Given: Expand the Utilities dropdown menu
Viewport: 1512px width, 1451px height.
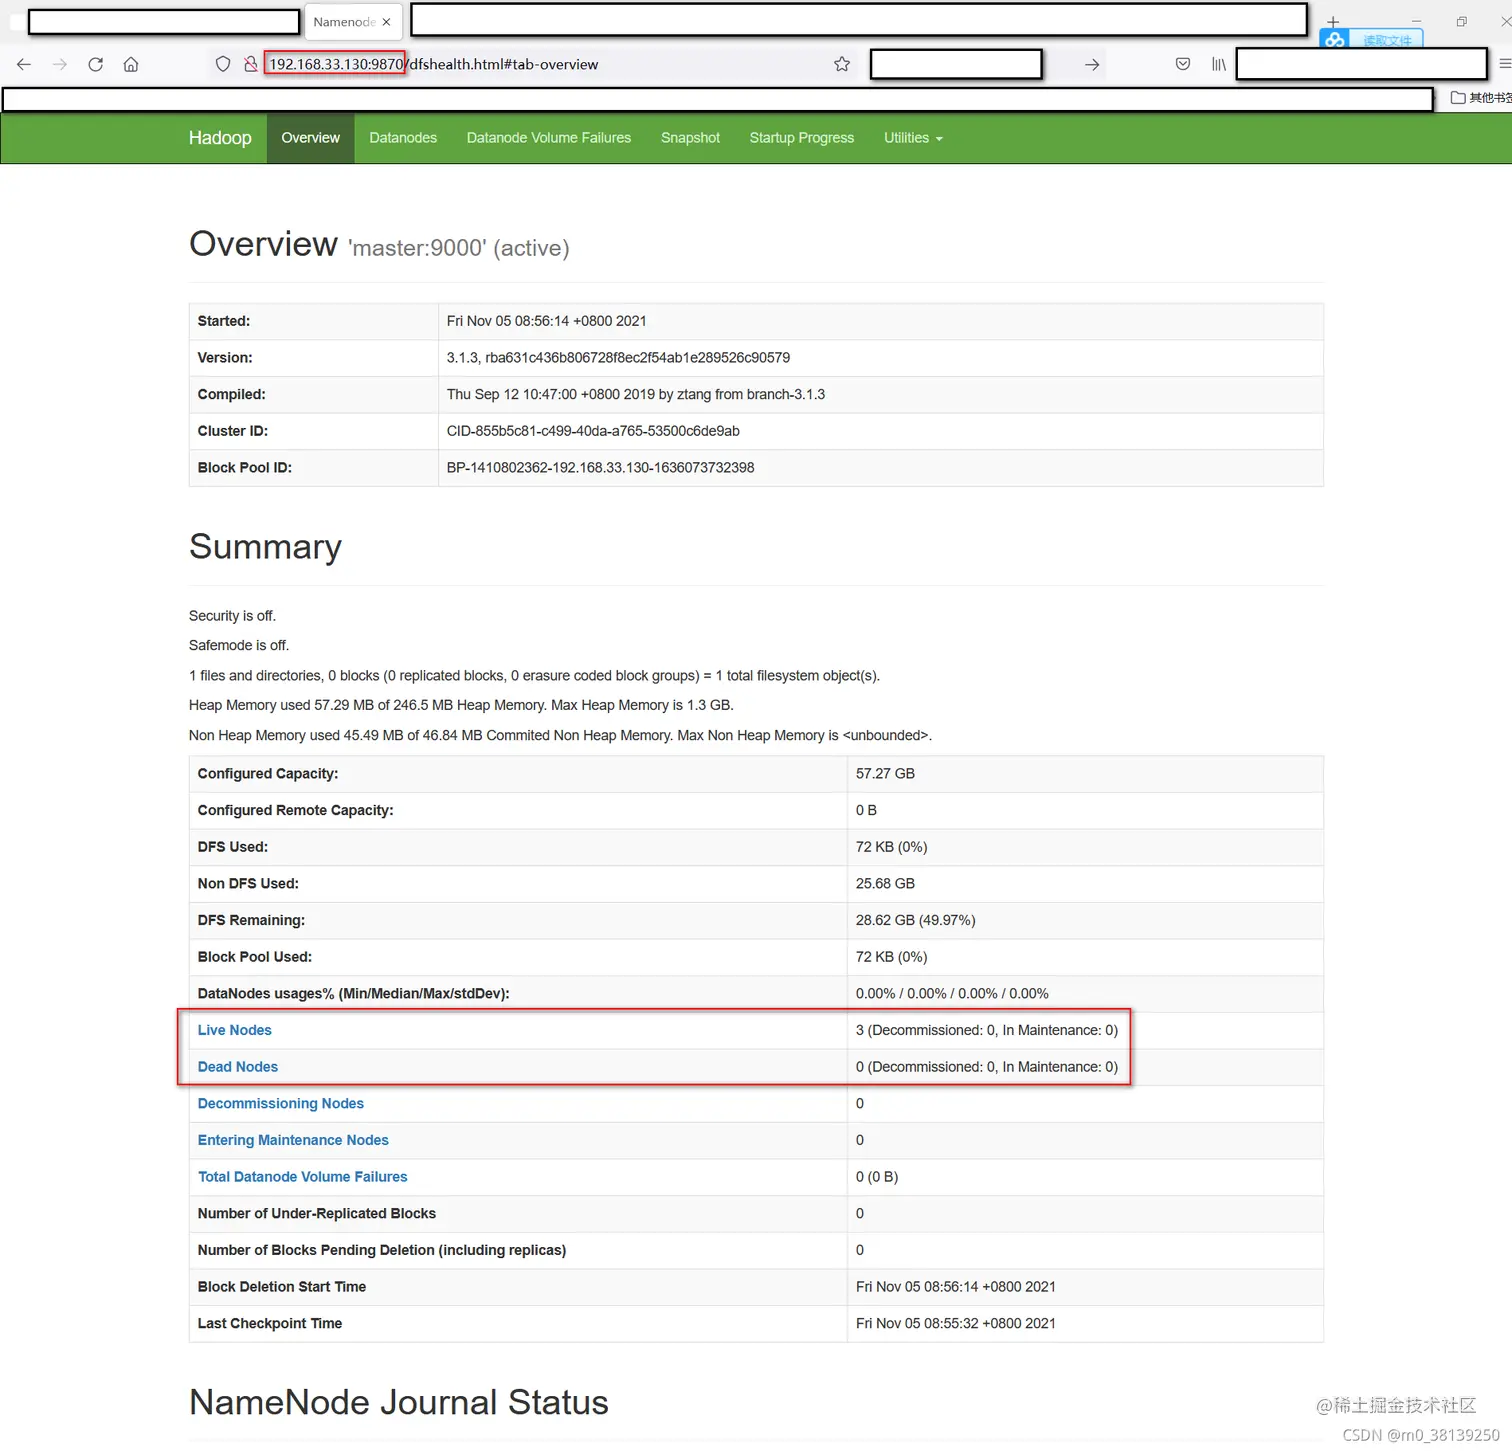Looking at the screenshot, I should (x=913, y=138).
